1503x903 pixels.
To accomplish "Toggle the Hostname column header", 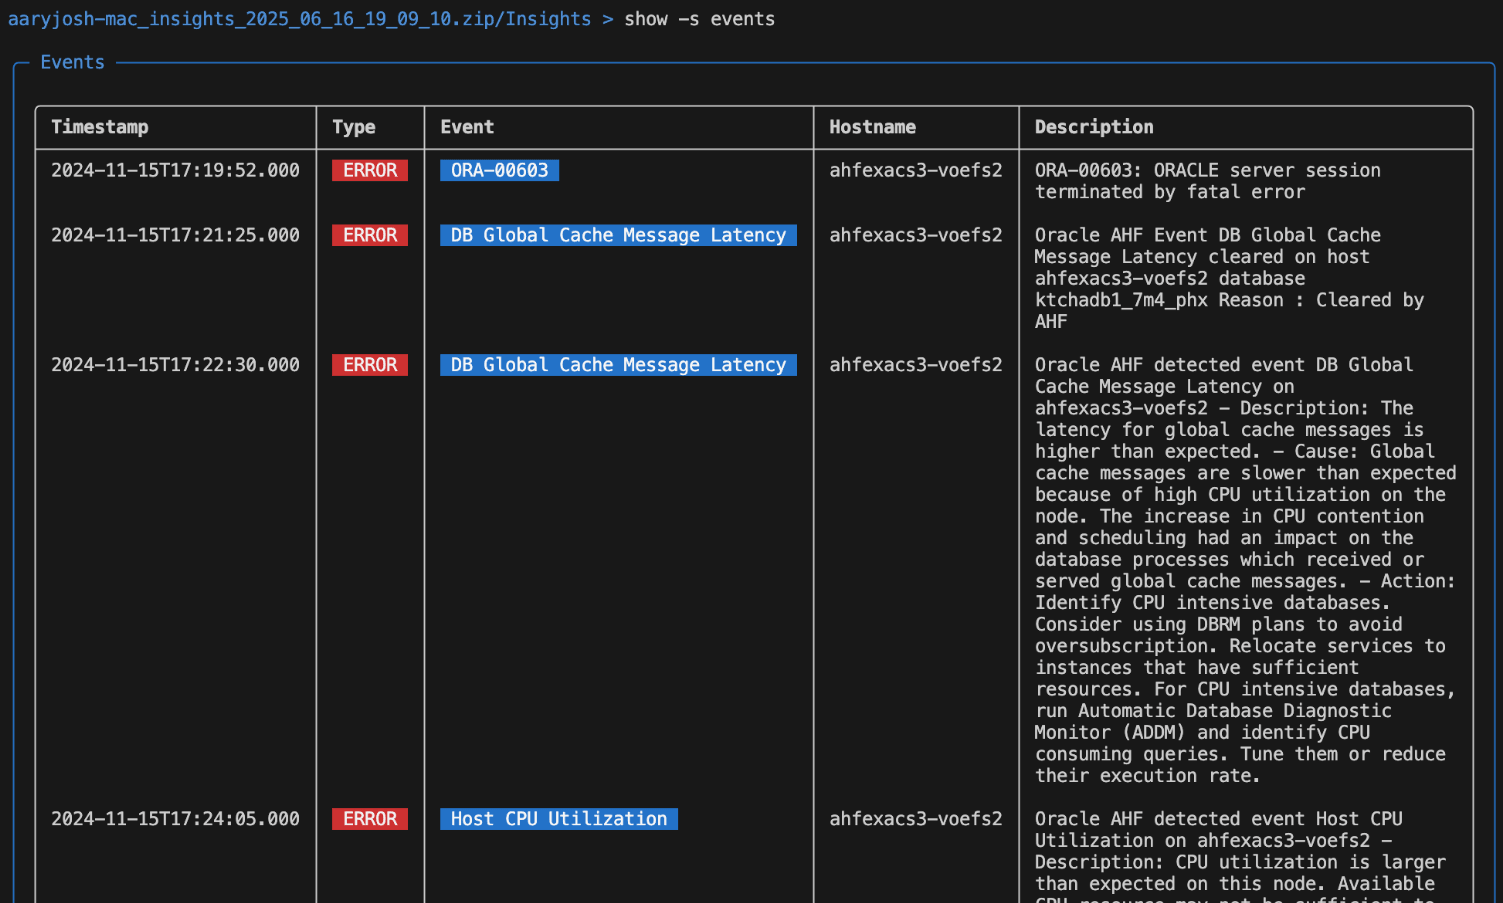I will point(872,127).
